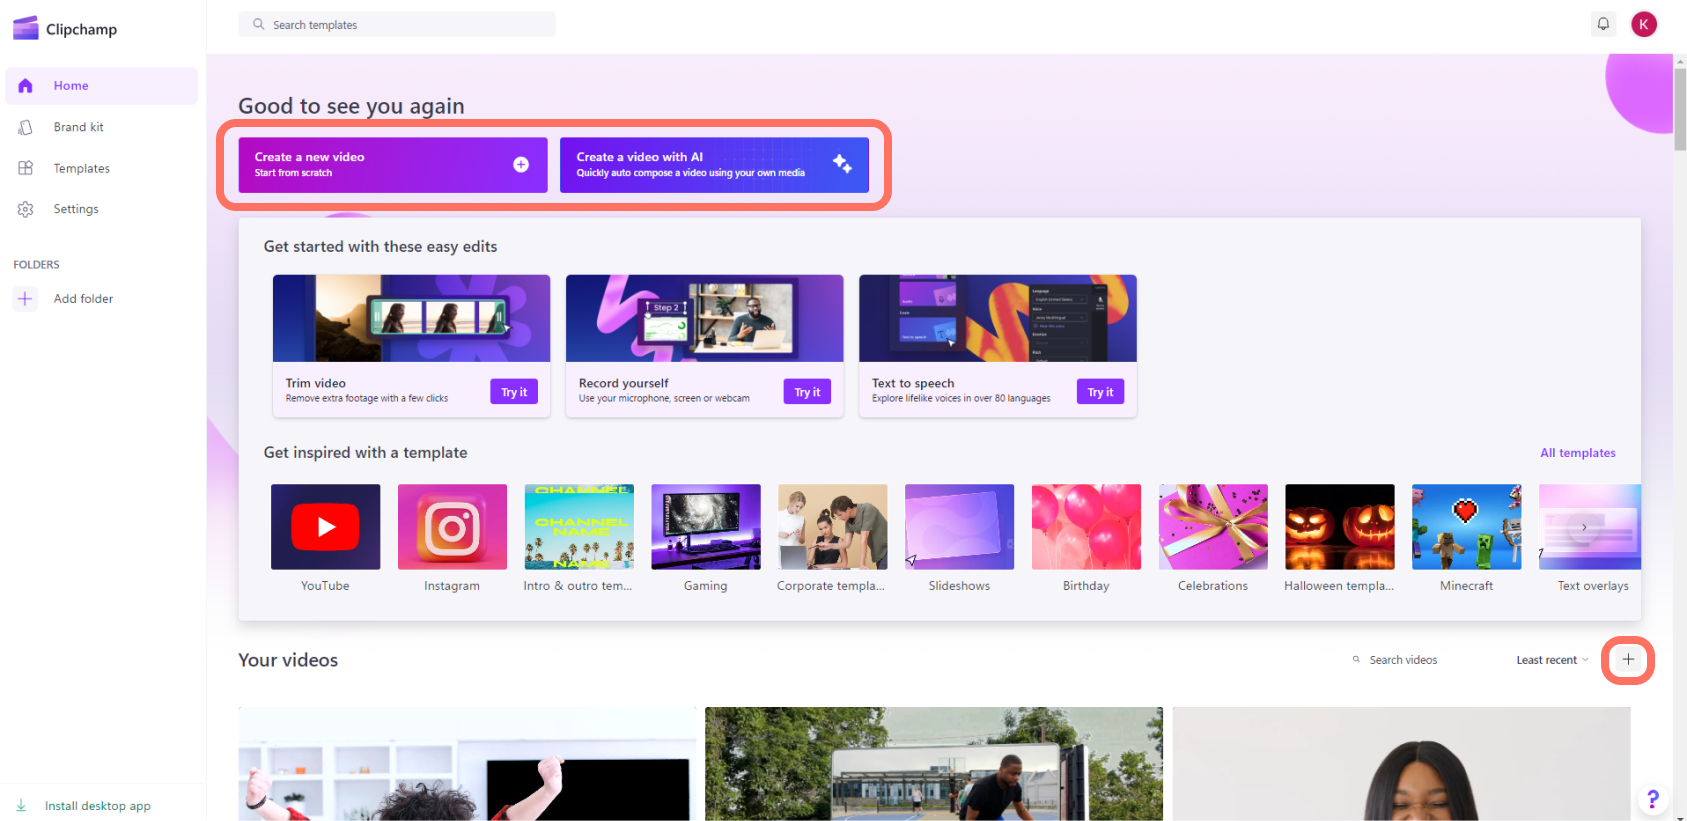Click the Add folder plus icon
The height and width of the screenshot is (821, 1687).
pyautogui.click(x=25, y=299)
